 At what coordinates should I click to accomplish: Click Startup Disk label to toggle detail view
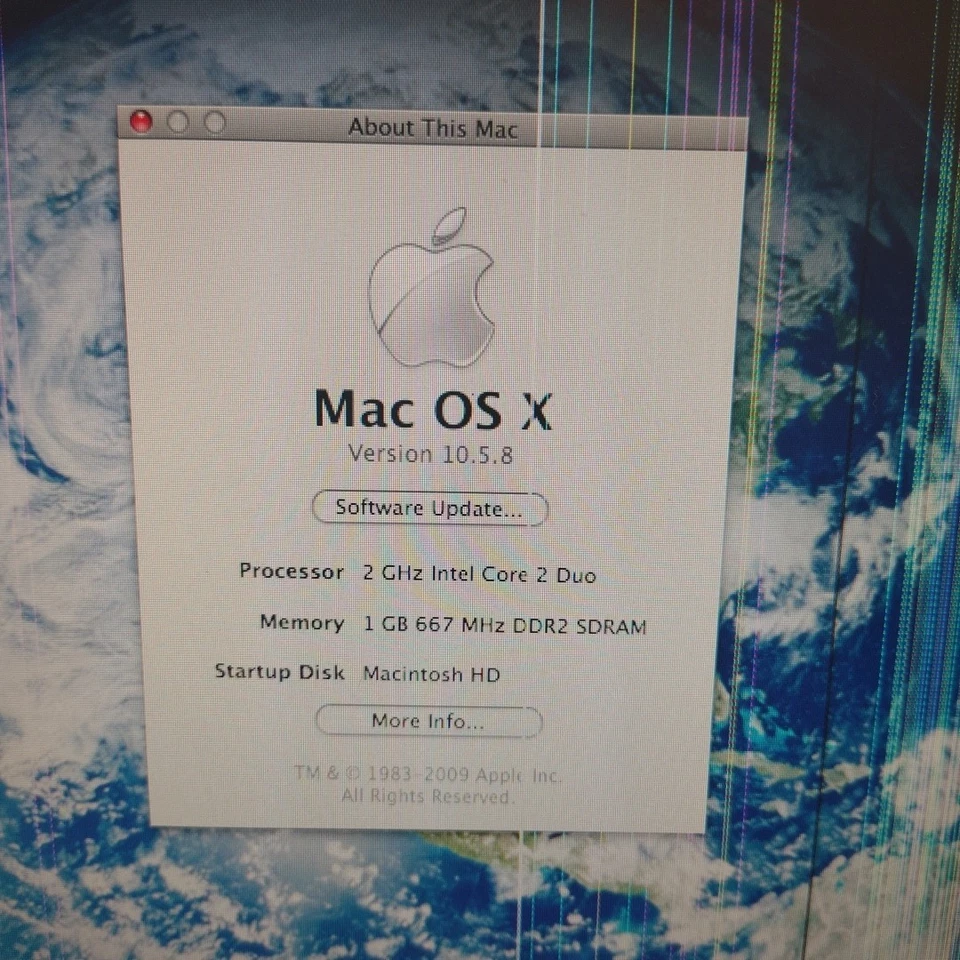point(280,672)
